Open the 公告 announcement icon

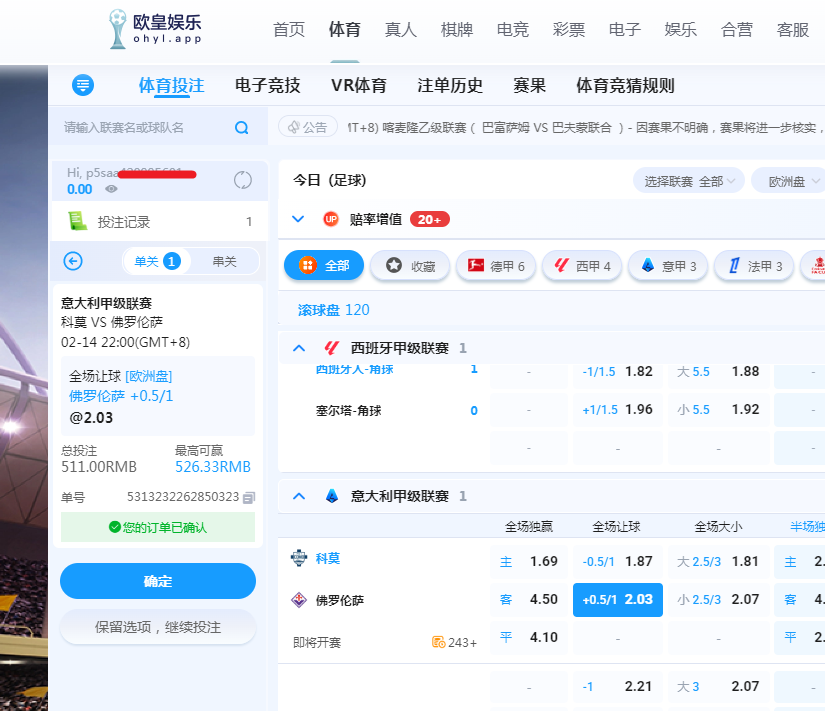[295, 127]
